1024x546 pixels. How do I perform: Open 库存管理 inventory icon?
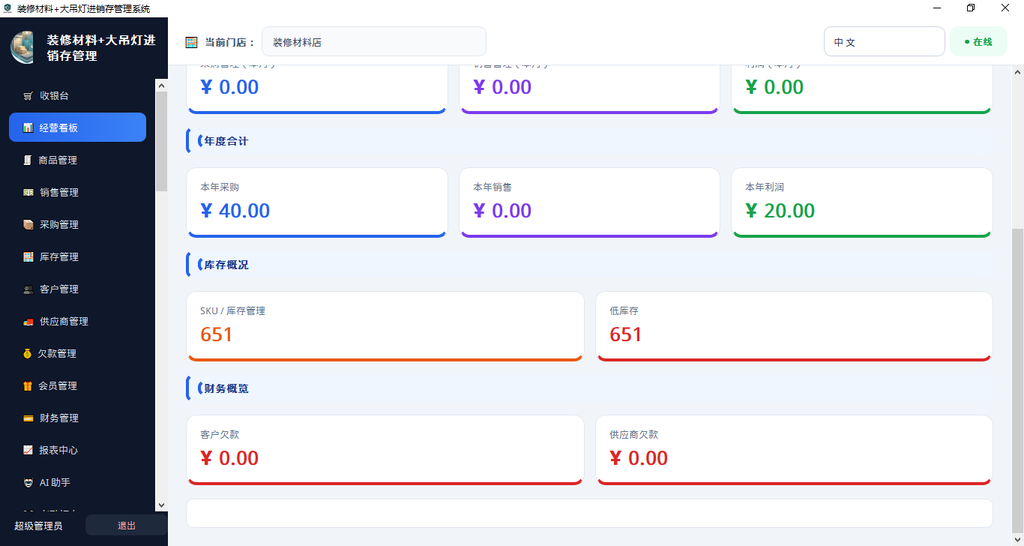click(x=28, y=257)
